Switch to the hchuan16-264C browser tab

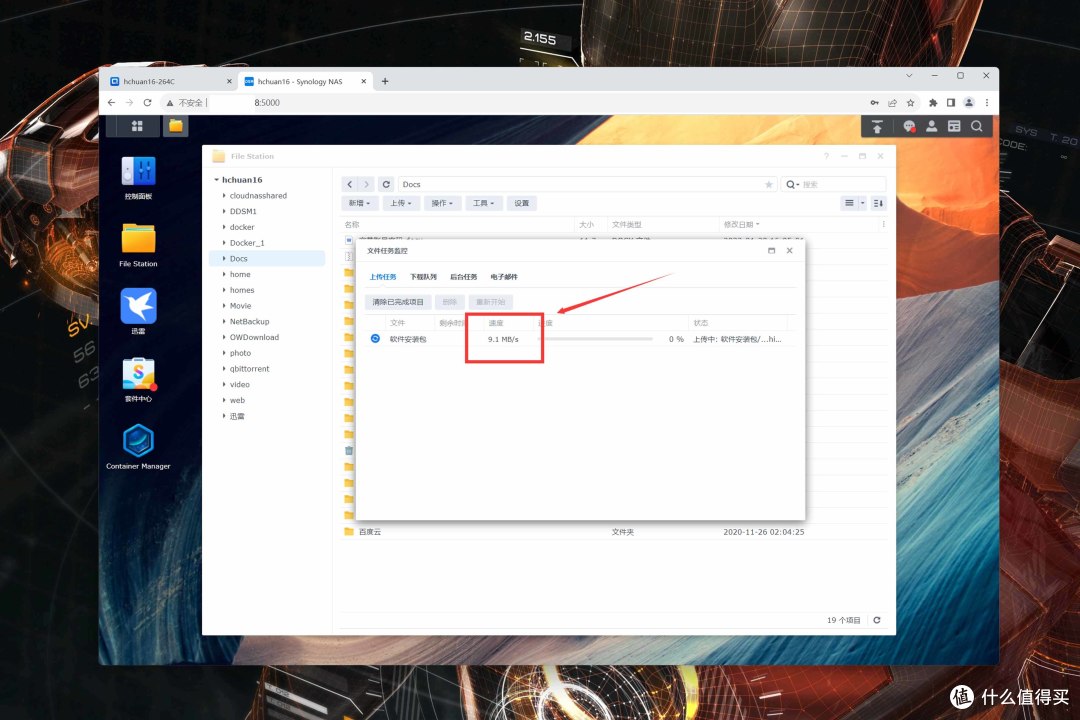[x=170, y=81]
